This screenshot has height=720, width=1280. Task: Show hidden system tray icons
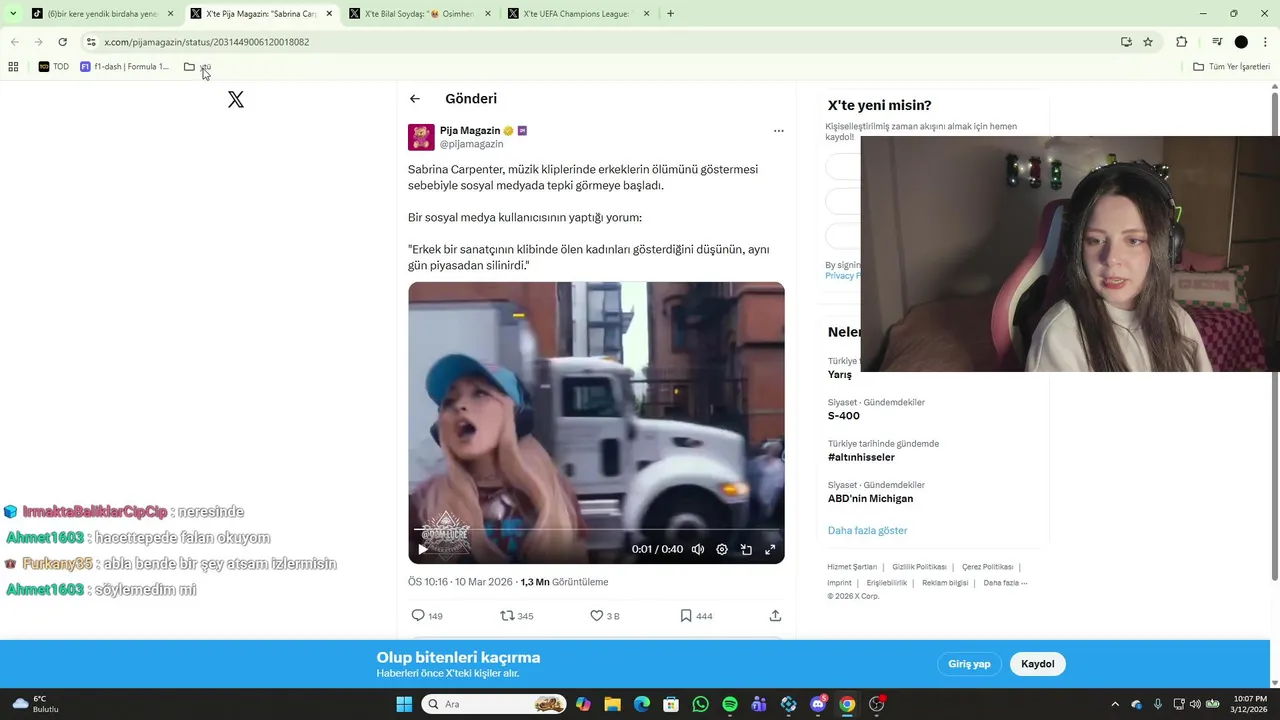(x=1115, y=704)
